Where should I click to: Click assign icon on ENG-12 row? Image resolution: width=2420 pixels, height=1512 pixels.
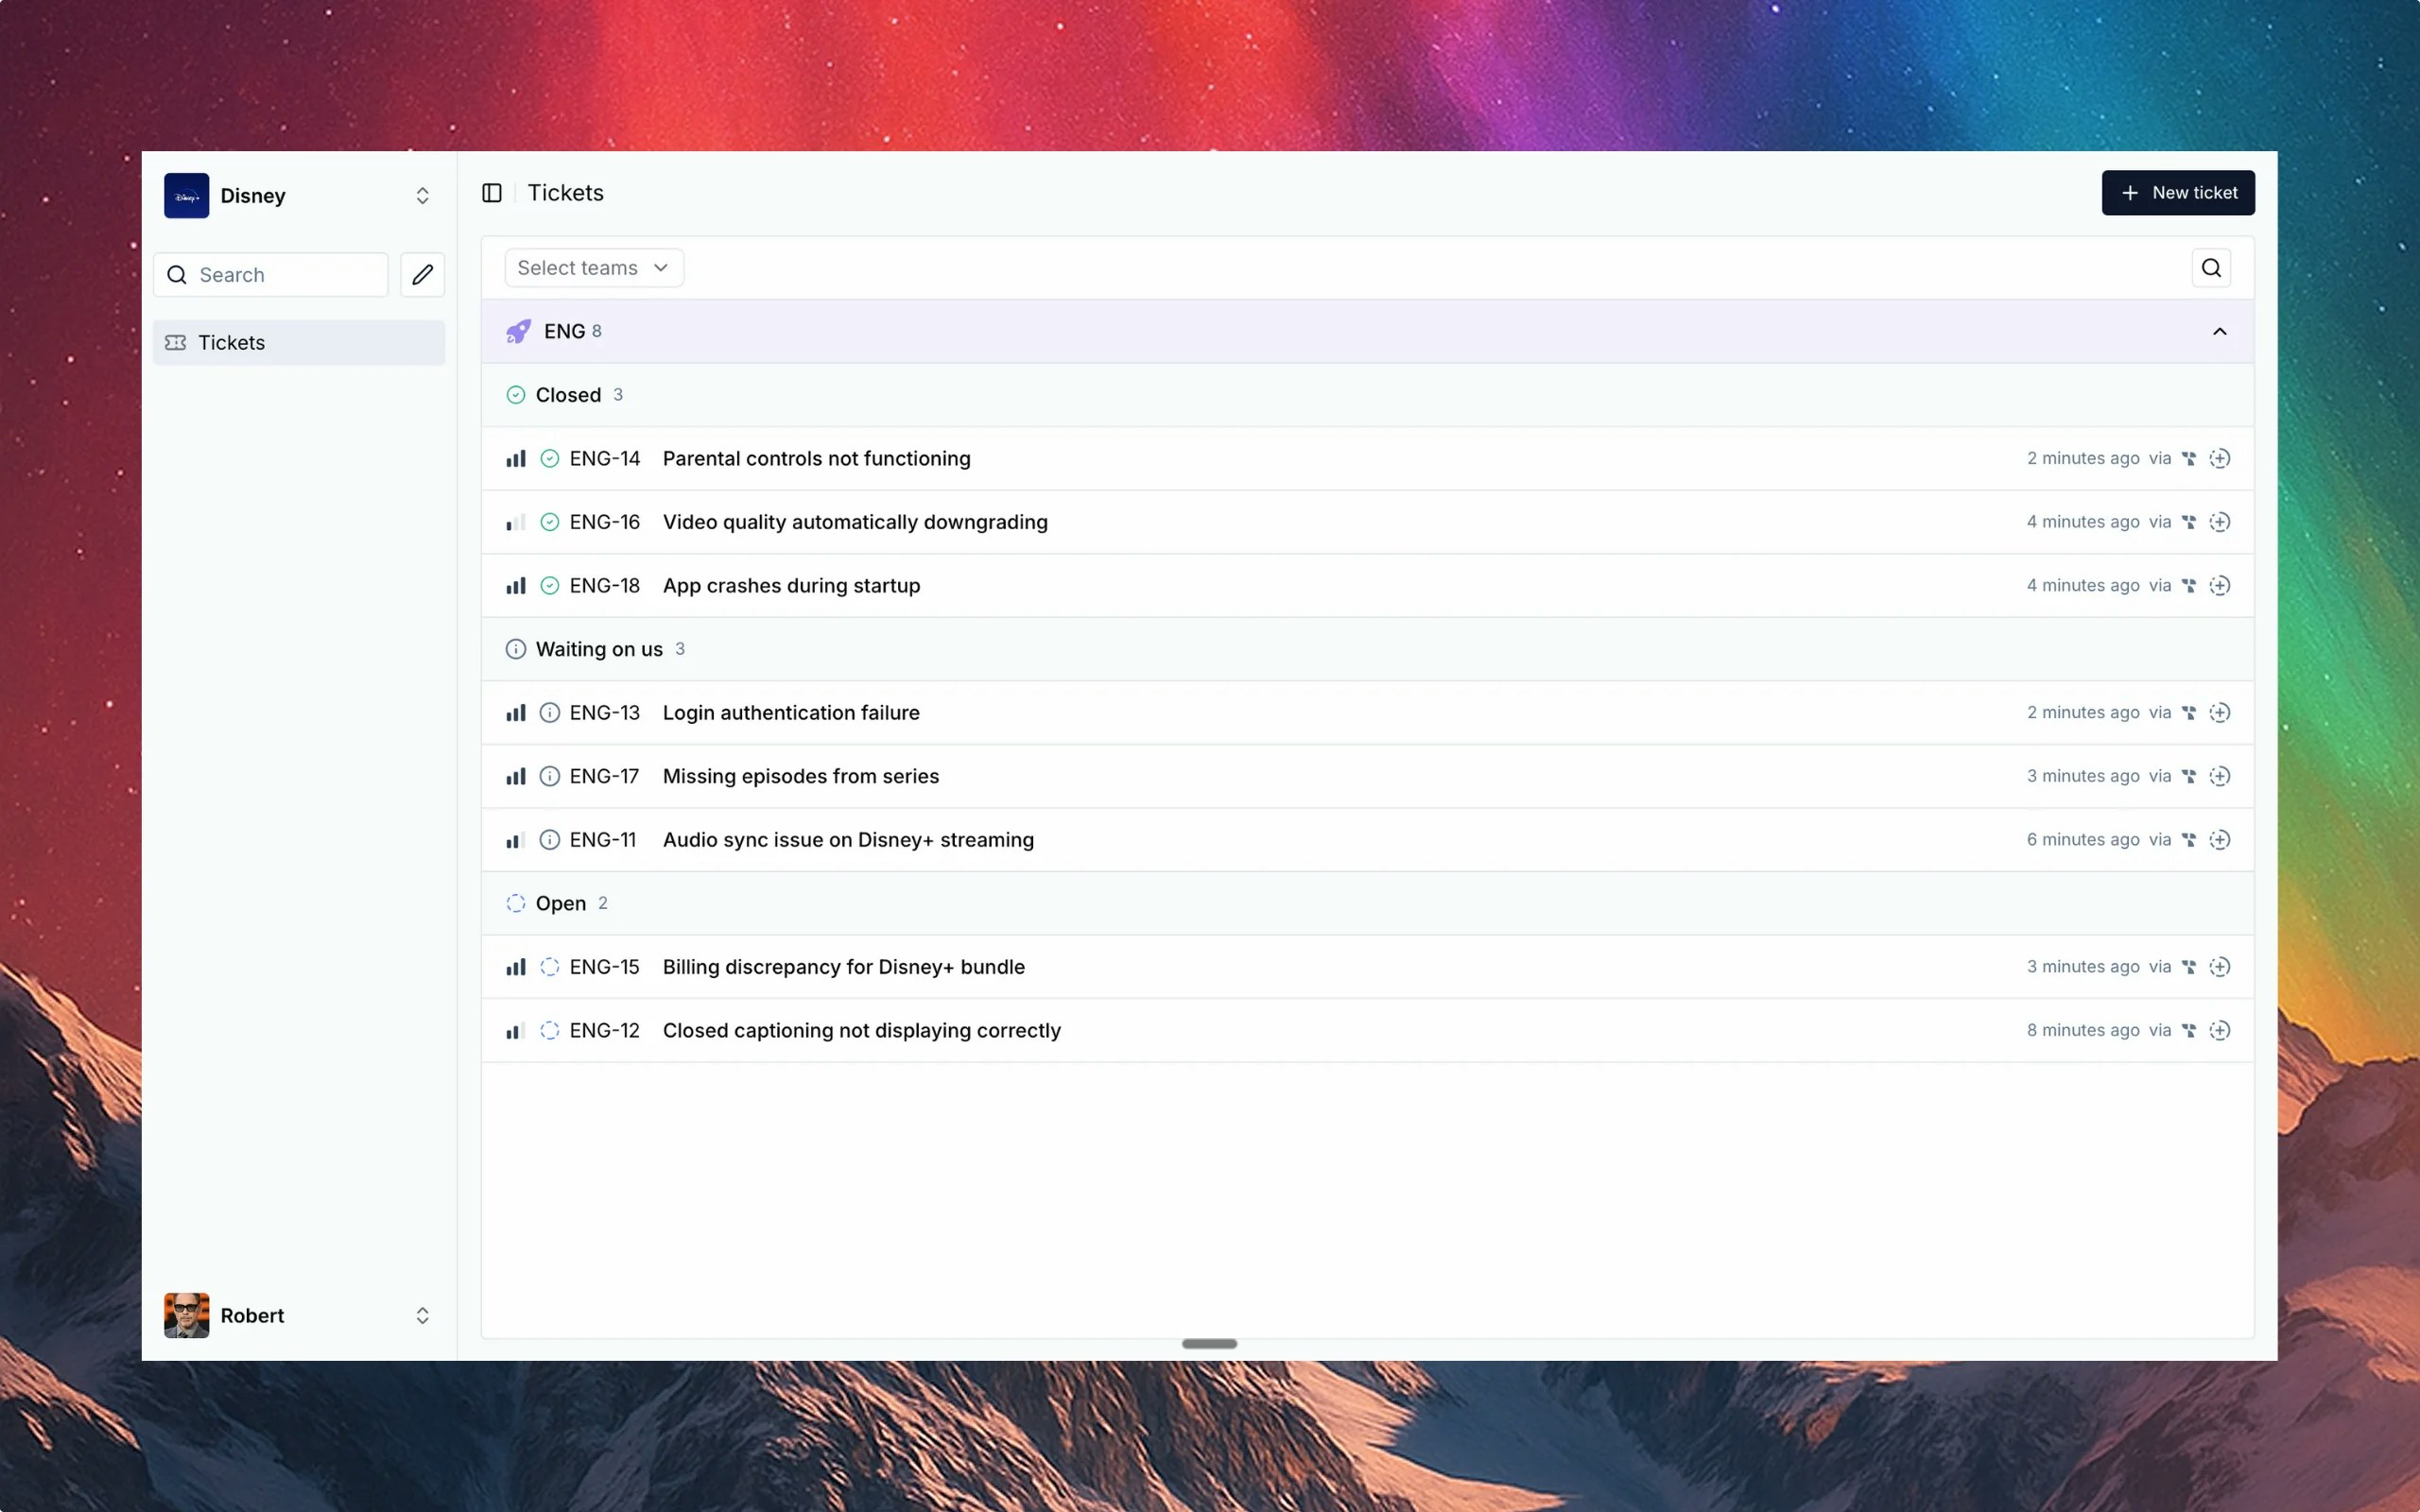pos(2219,1030)
